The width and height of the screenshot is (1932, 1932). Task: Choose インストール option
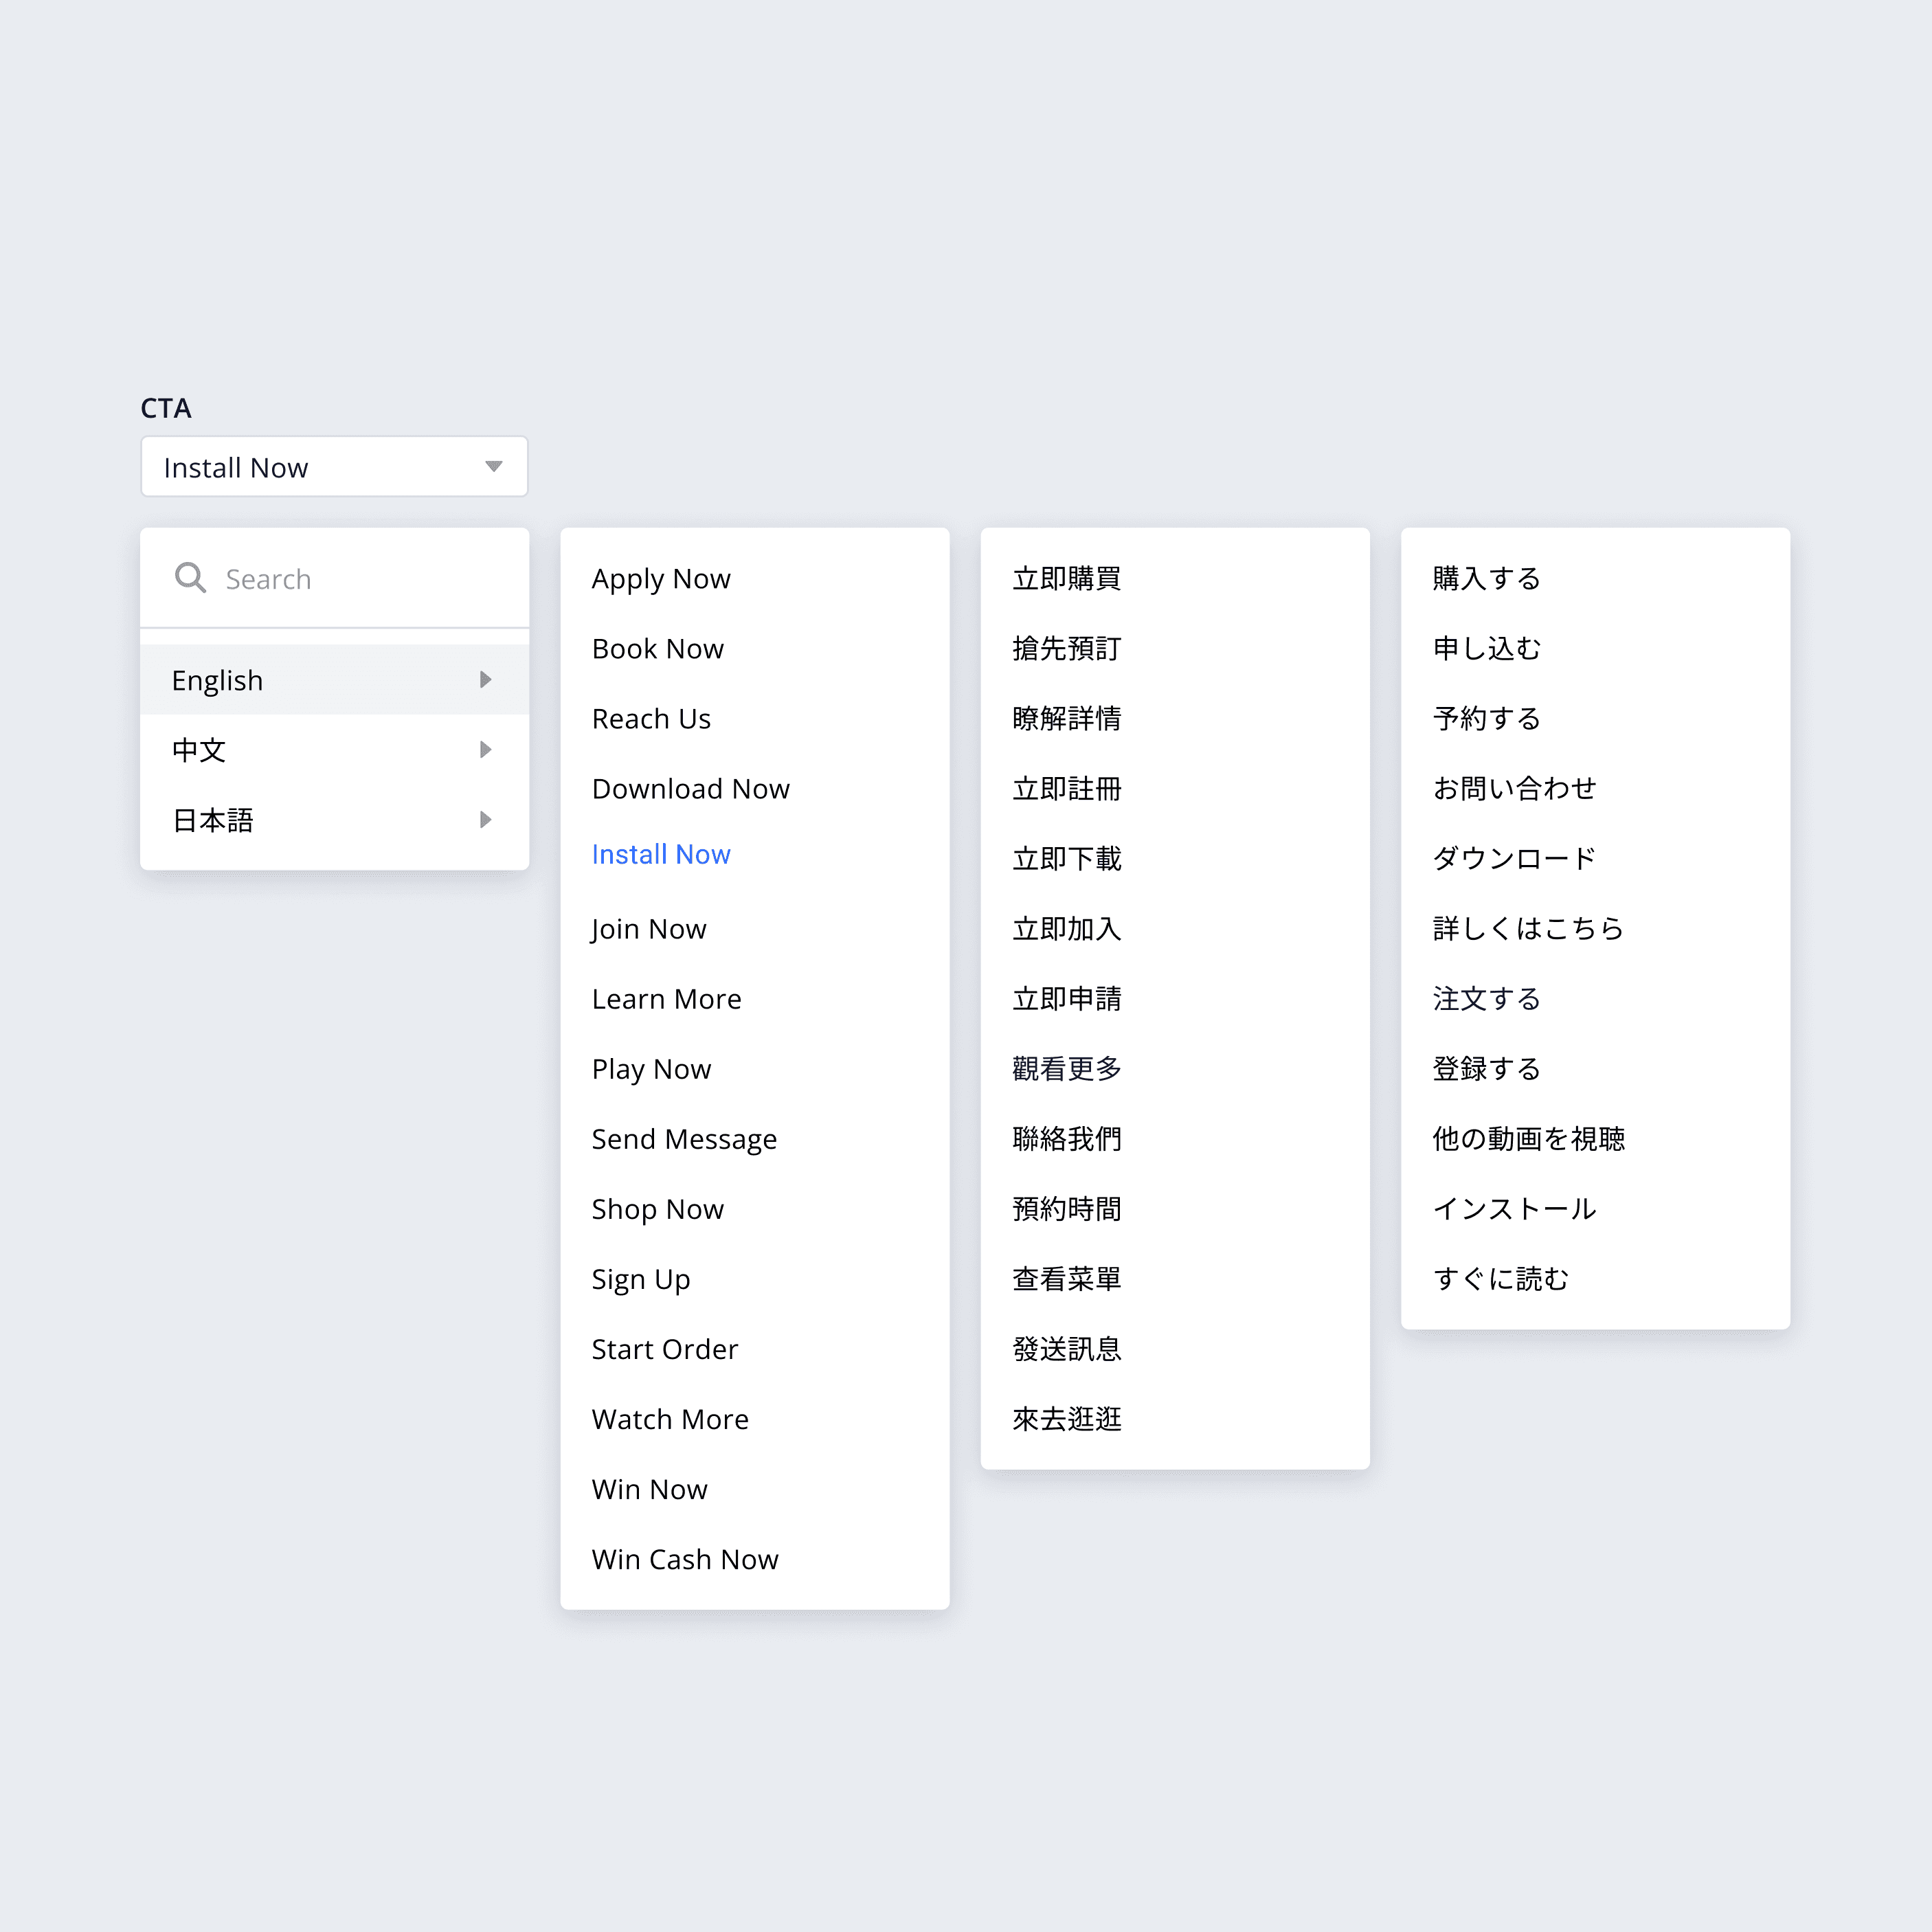(1514, 1209)
